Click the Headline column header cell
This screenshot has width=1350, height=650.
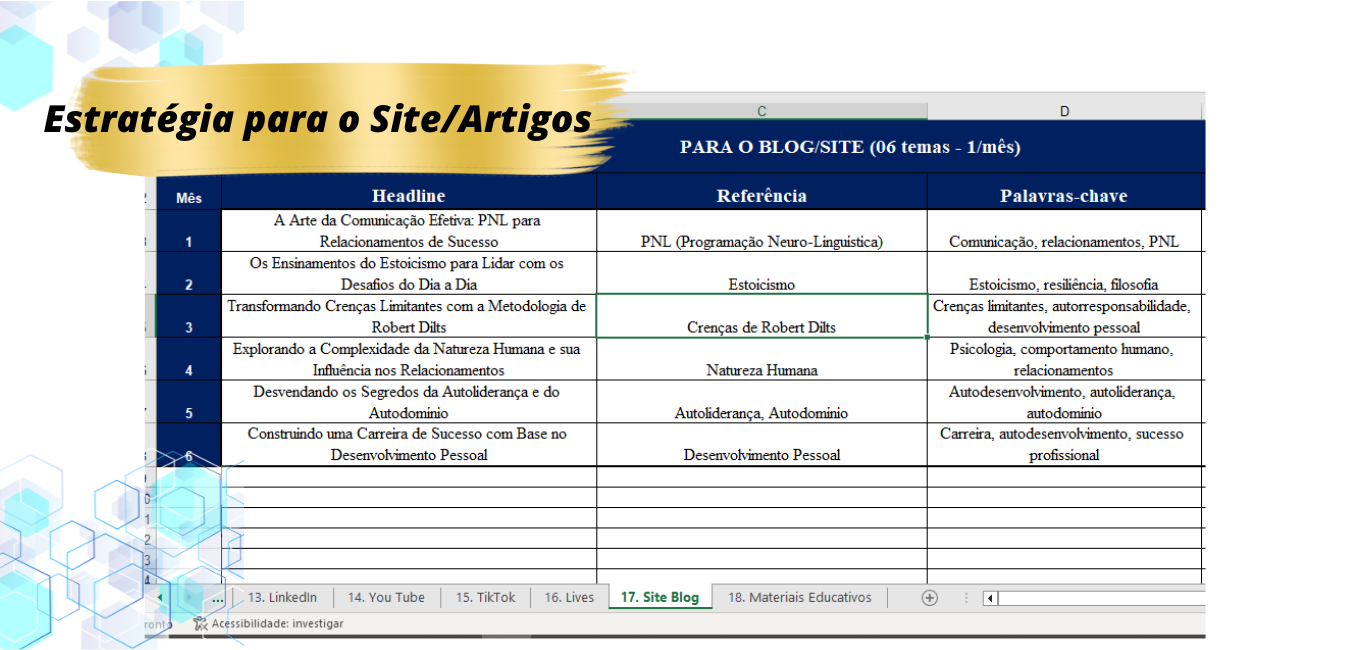(x=408, y=196)
